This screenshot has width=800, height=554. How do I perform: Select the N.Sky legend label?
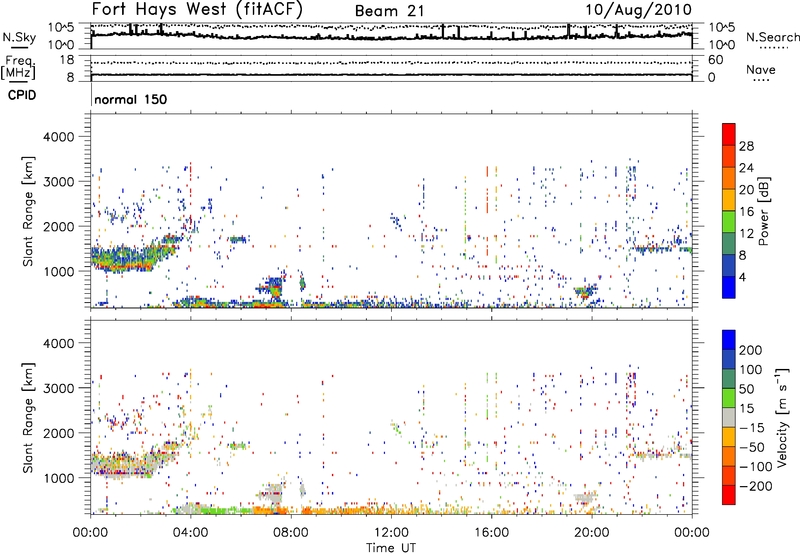click(19, 37)
